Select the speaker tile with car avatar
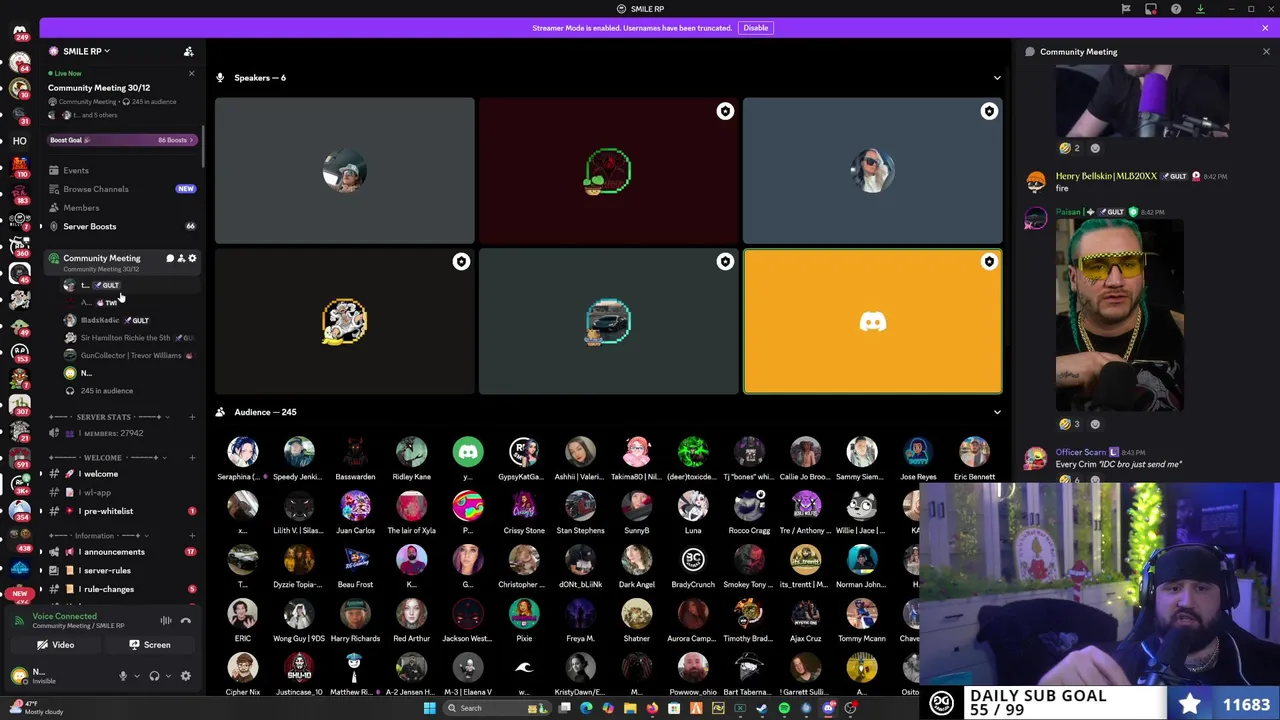This screenshot has height=720, width=1280. click(608, 321)
